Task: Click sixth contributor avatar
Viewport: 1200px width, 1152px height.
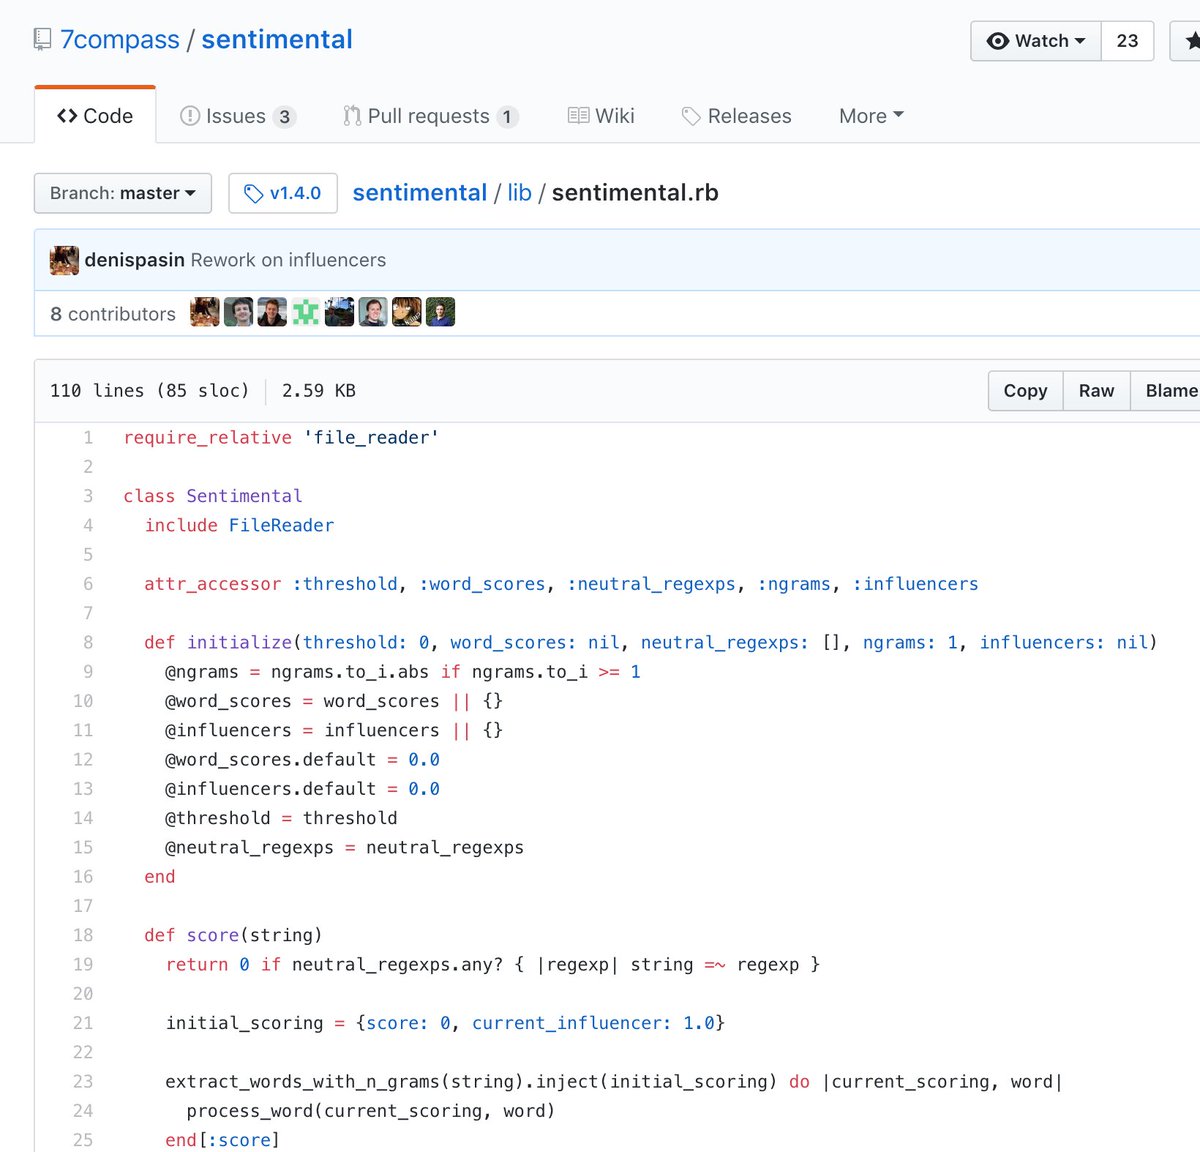Action: click(373, 312)
